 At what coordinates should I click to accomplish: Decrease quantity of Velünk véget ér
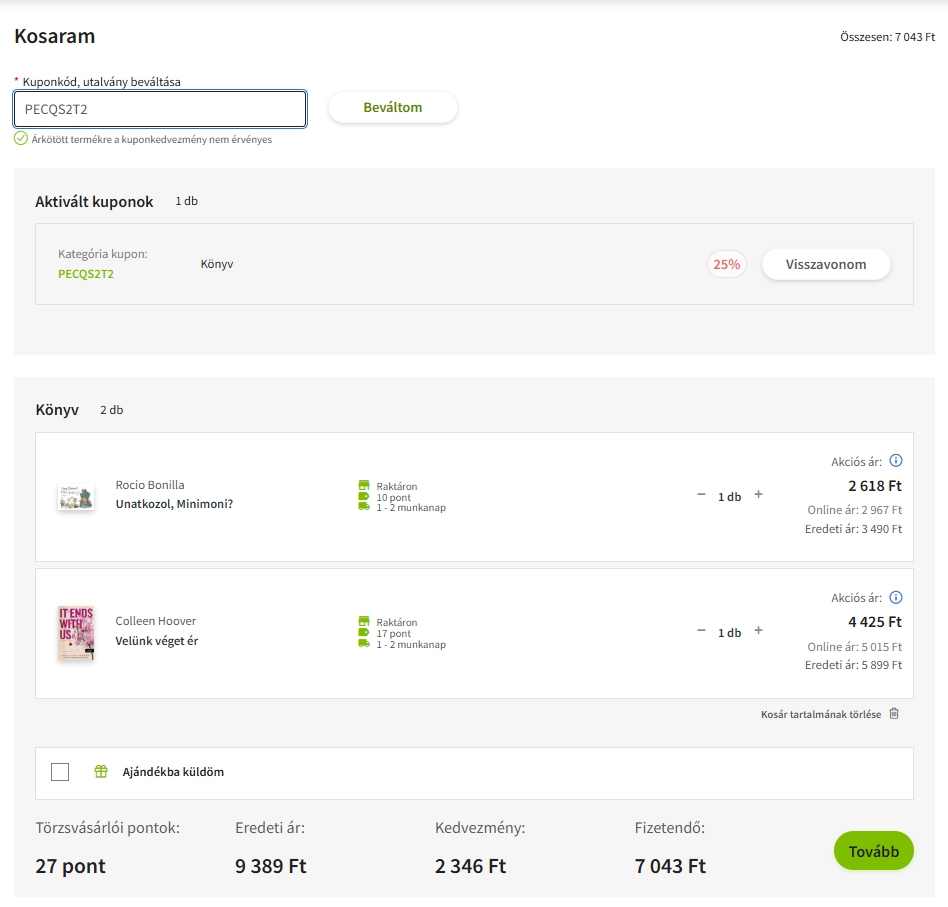(x=701, y=631)
